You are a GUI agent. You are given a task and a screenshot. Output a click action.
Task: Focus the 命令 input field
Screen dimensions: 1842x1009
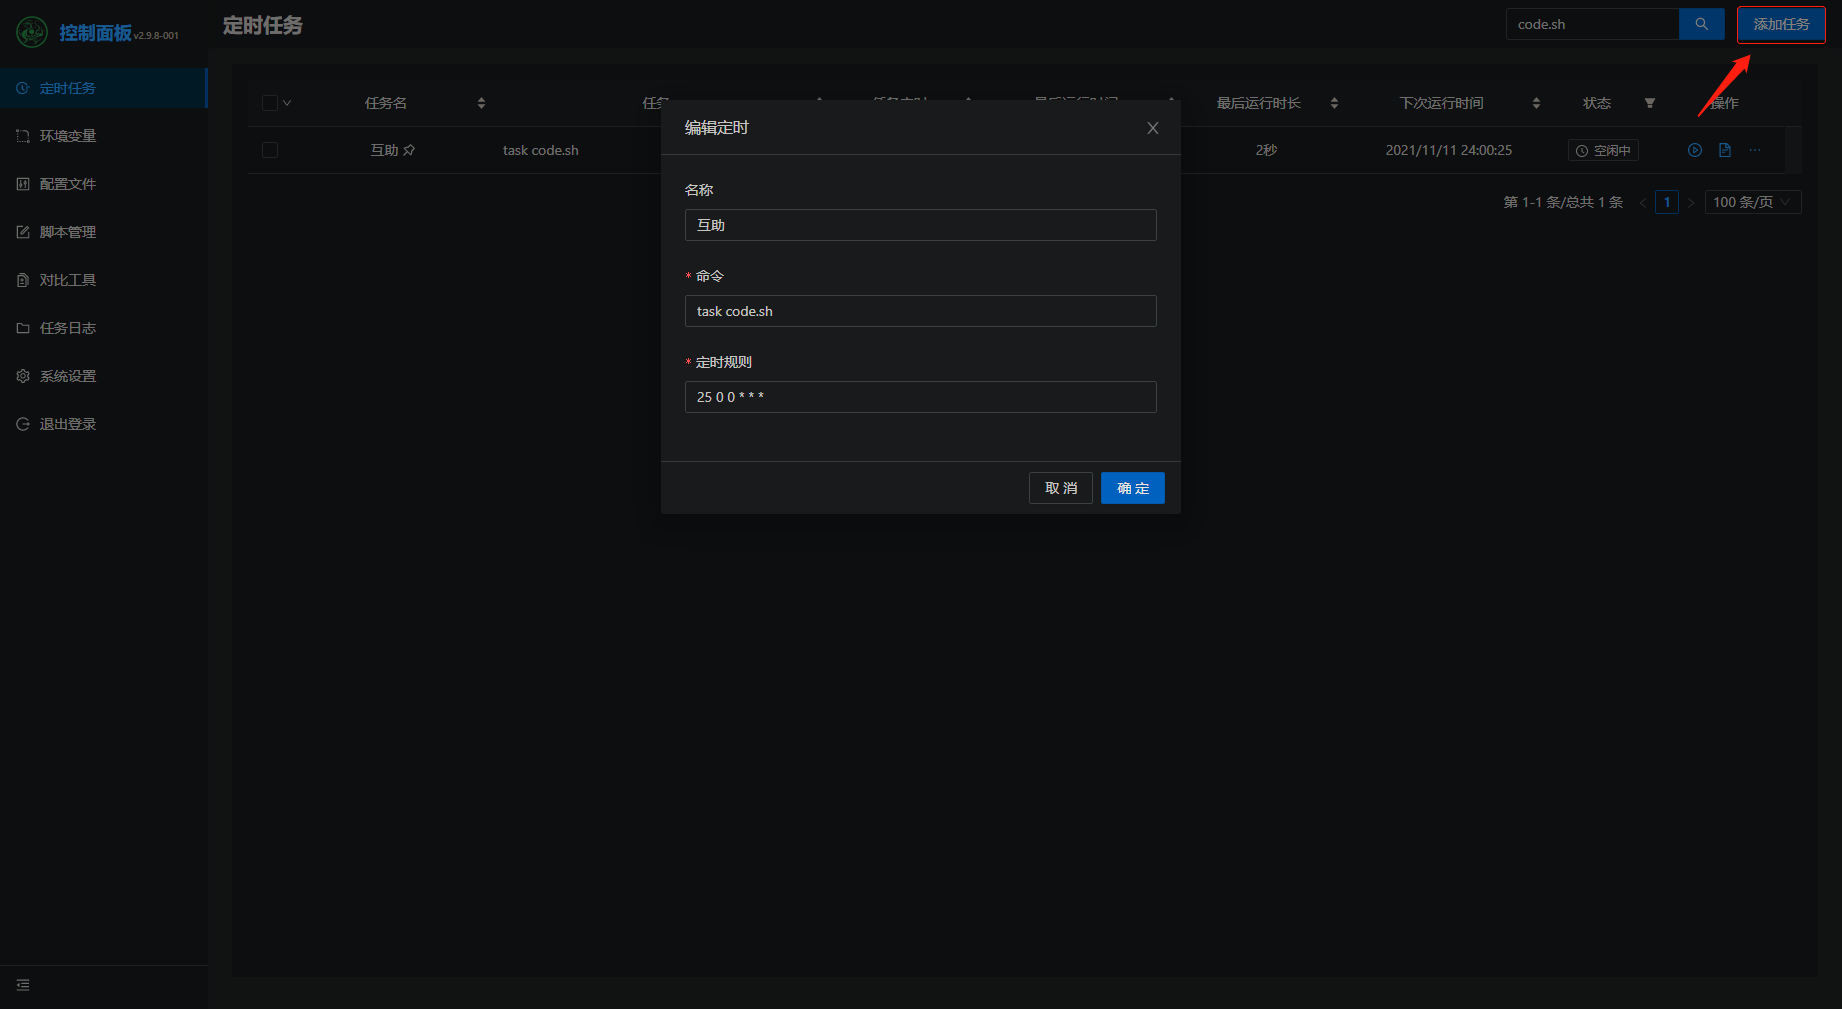point(921,311)
